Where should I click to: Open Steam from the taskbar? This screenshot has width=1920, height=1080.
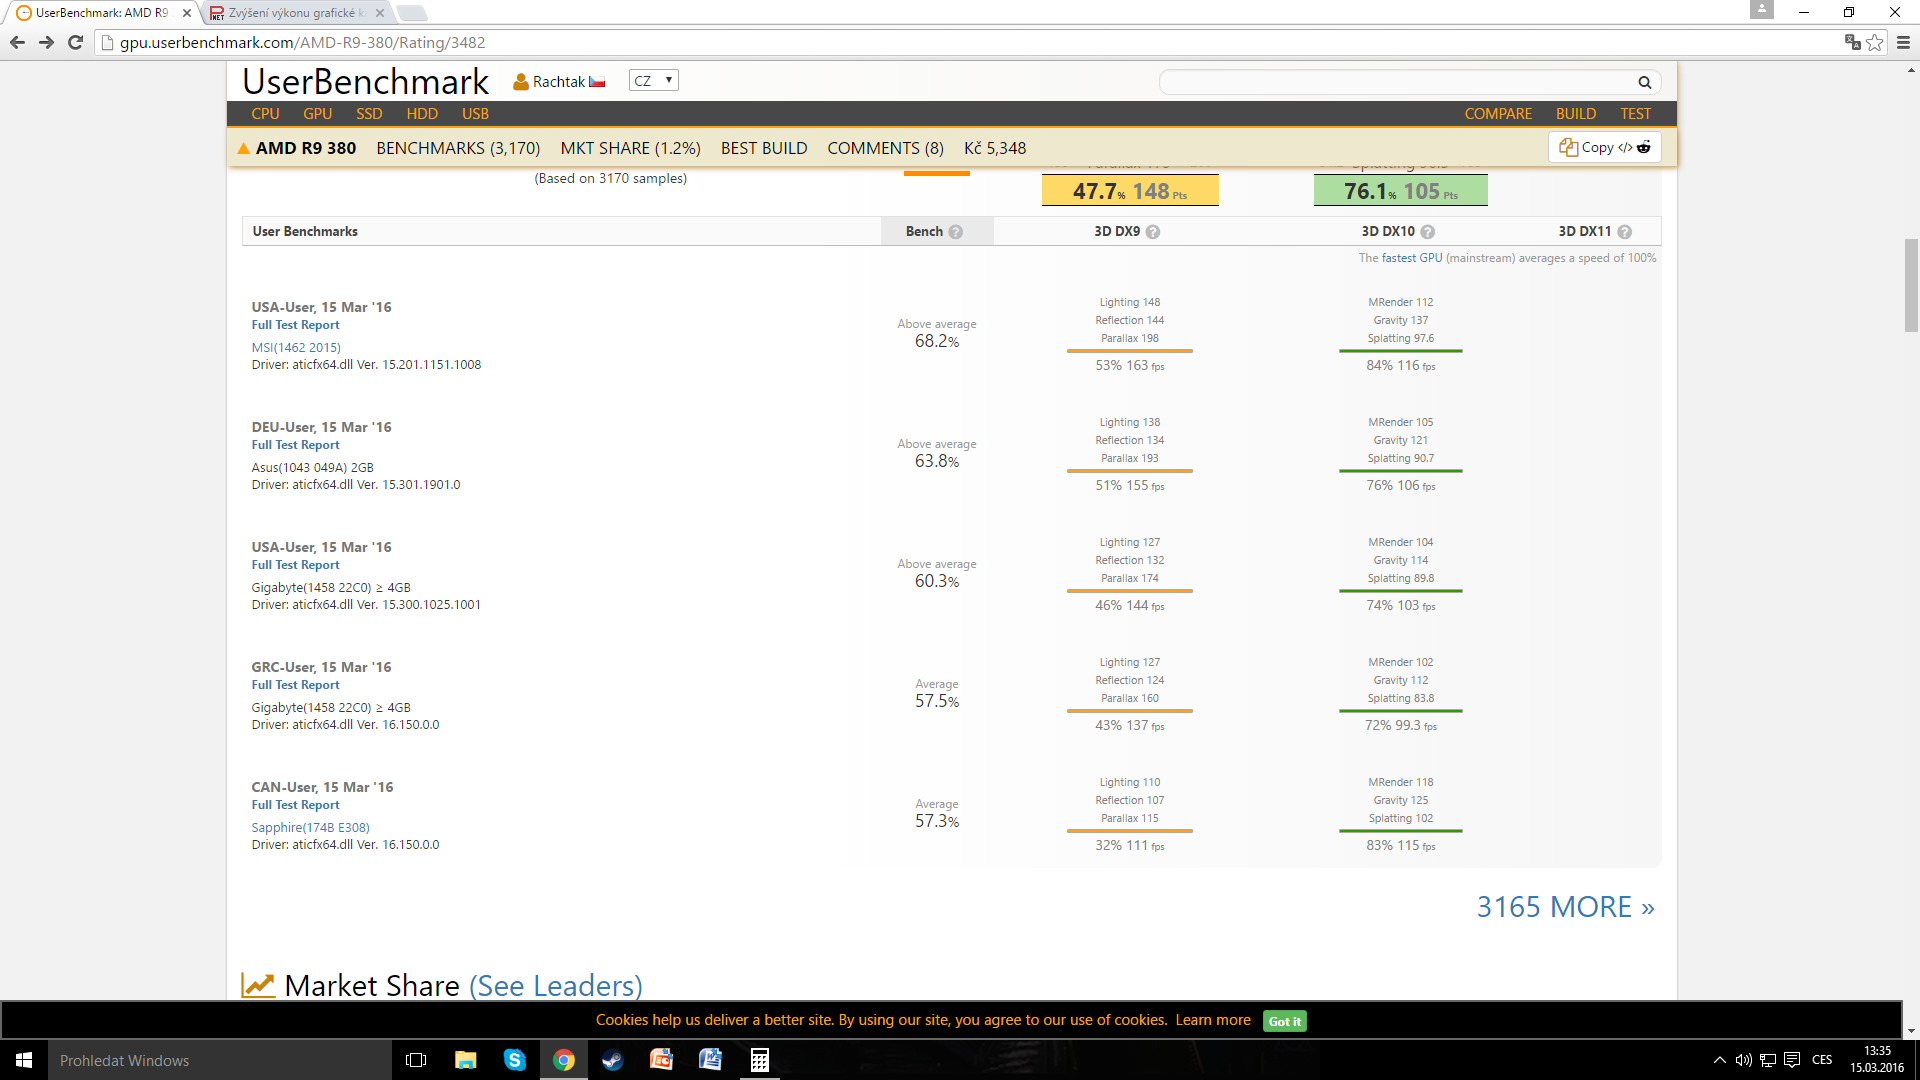click(x=612, y=1060)
